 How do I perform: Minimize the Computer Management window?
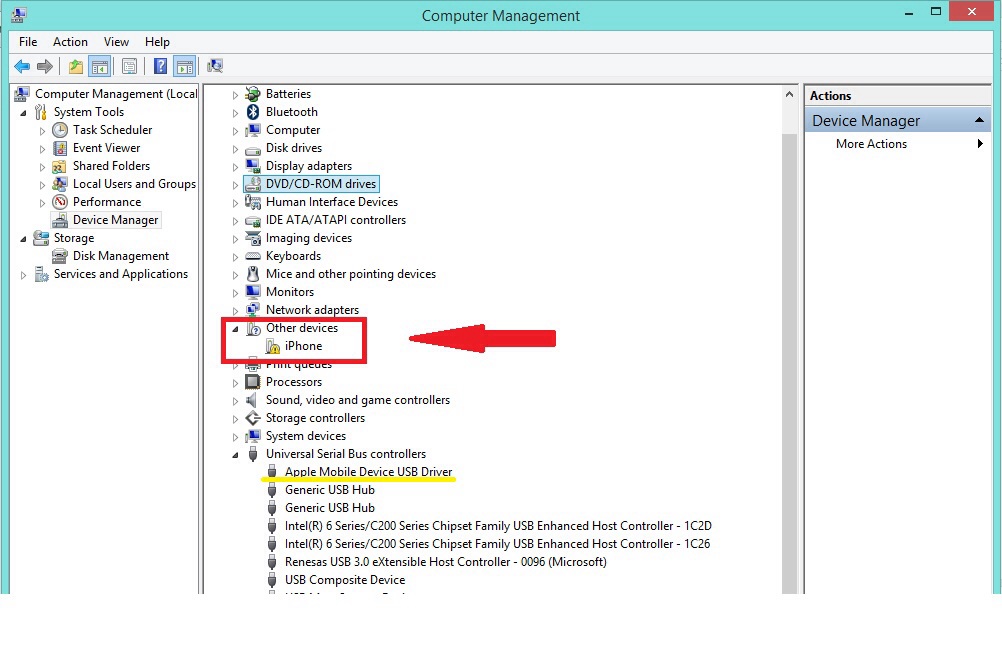click(x=909, y=13)
